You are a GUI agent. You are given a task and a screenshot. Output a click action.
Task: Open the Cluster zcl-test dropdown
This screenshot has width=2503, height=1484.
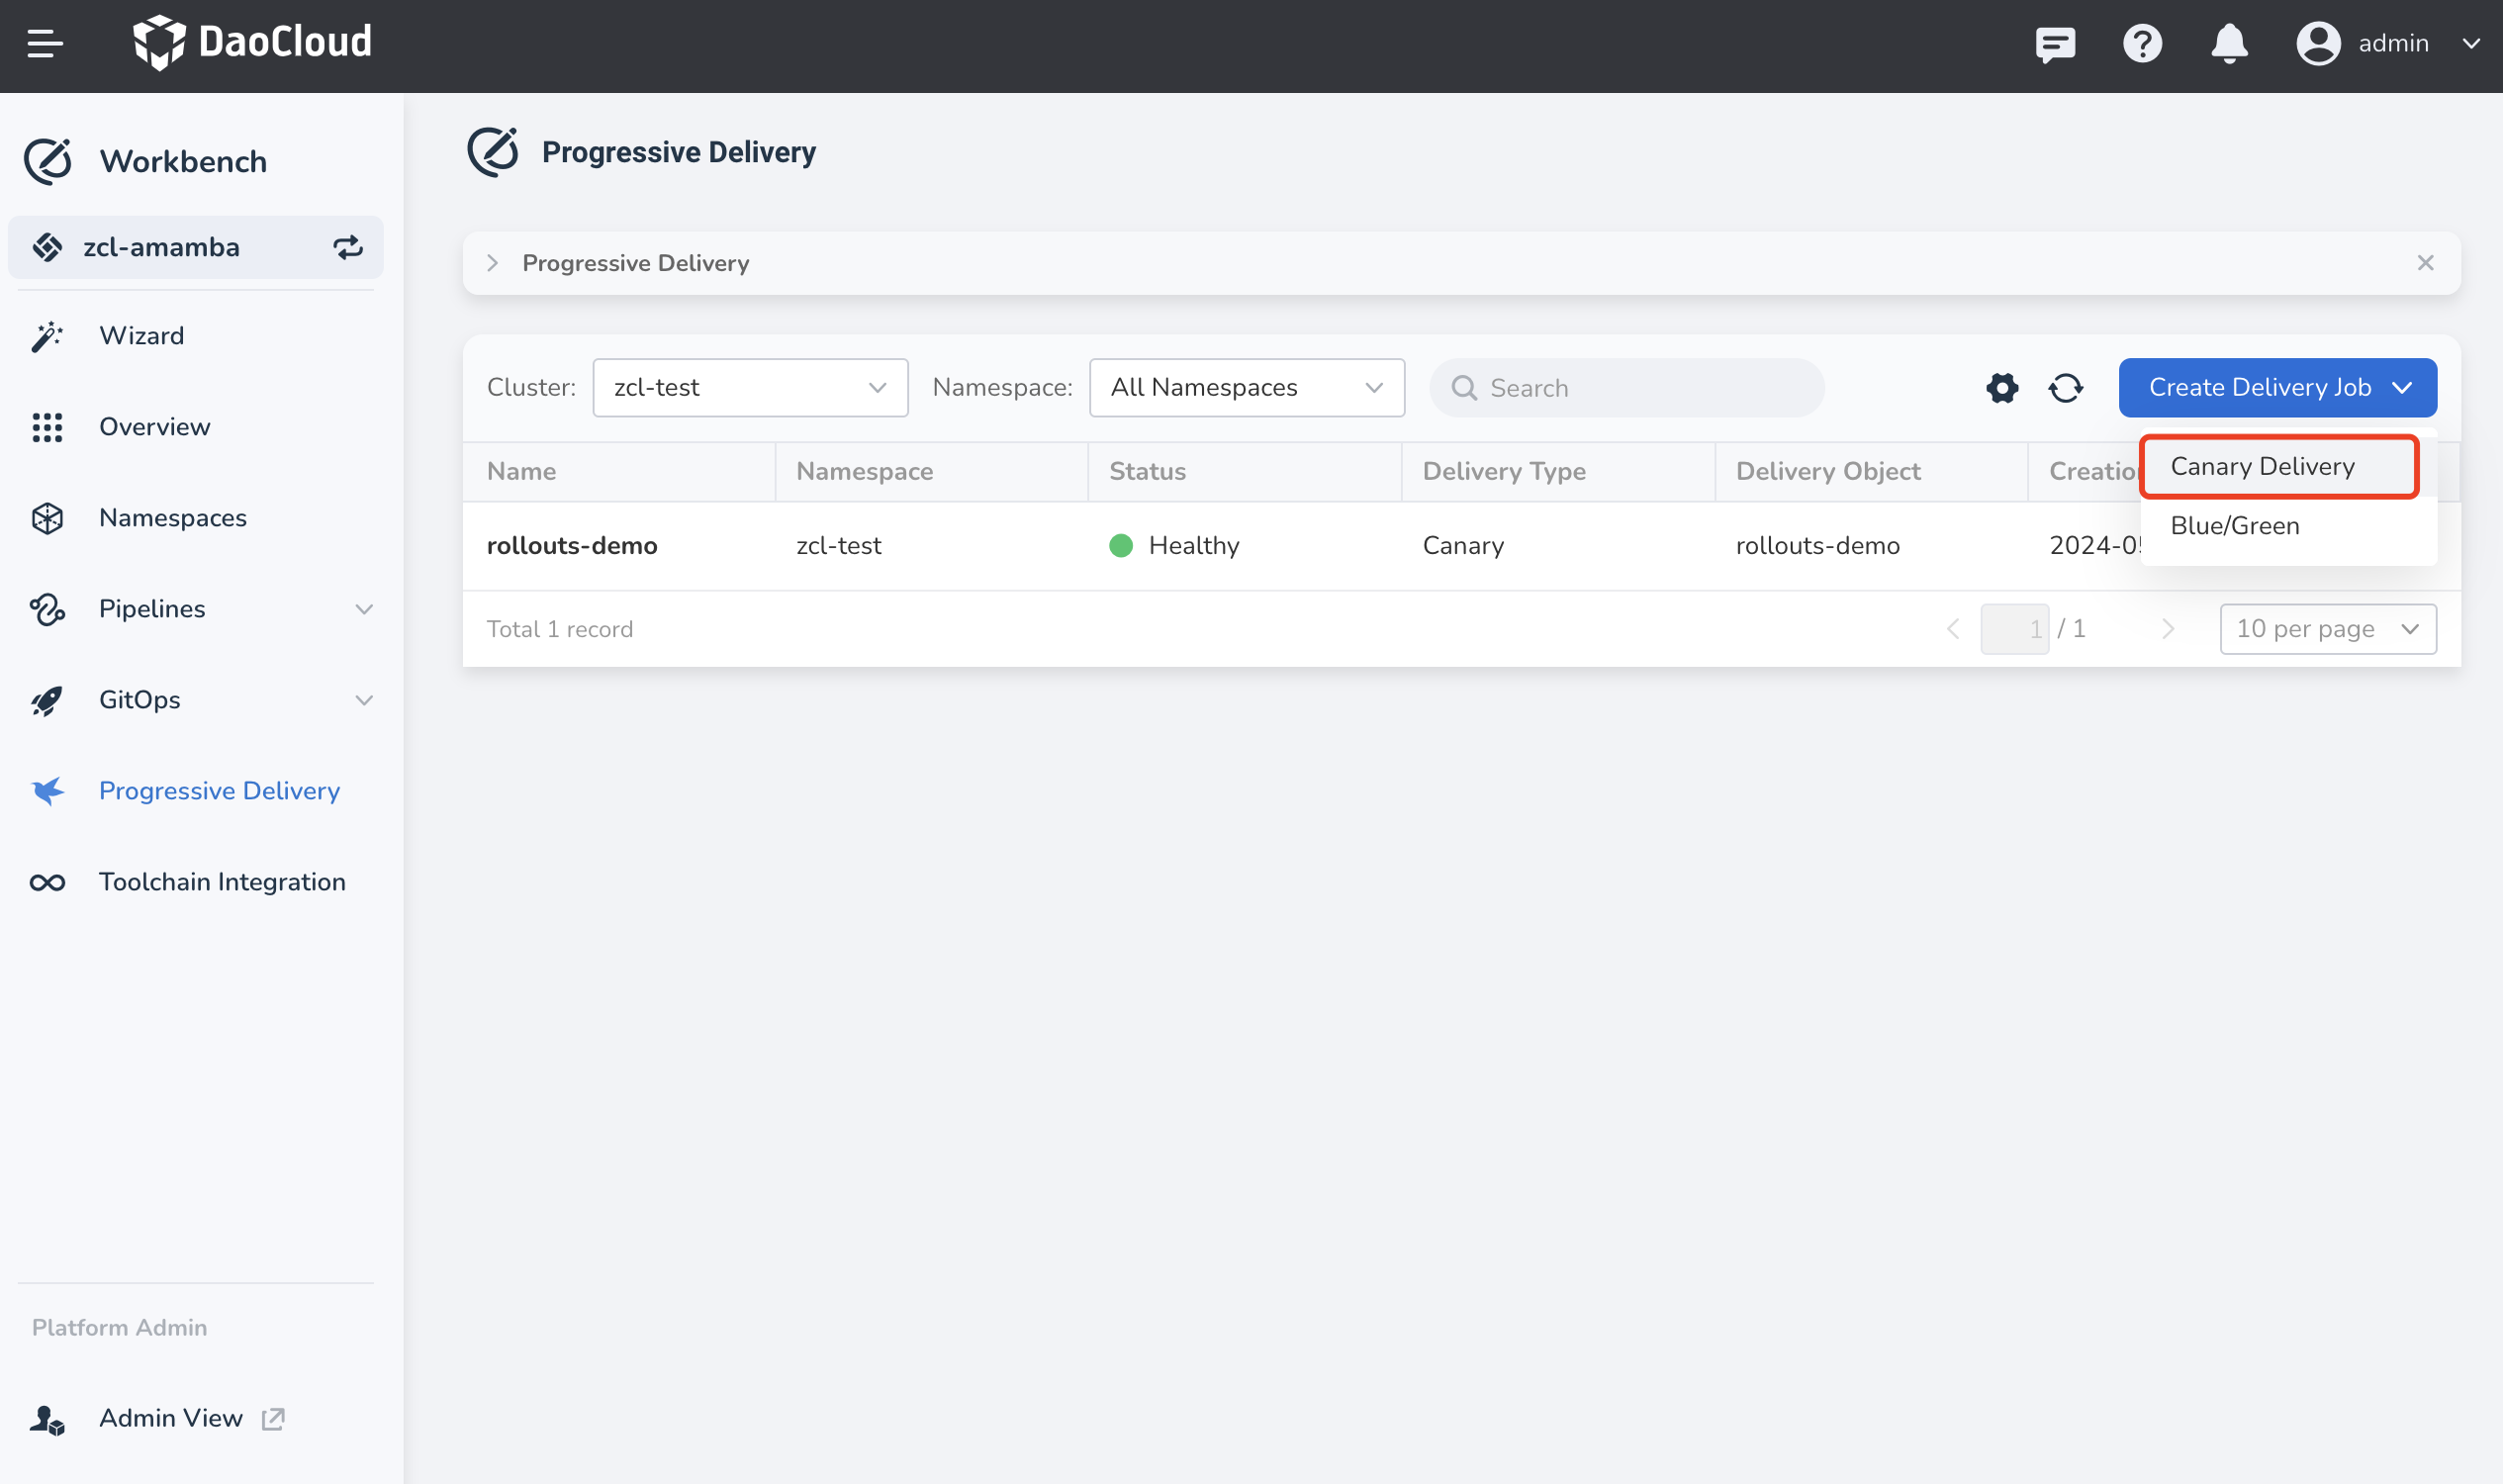[750, 388]
